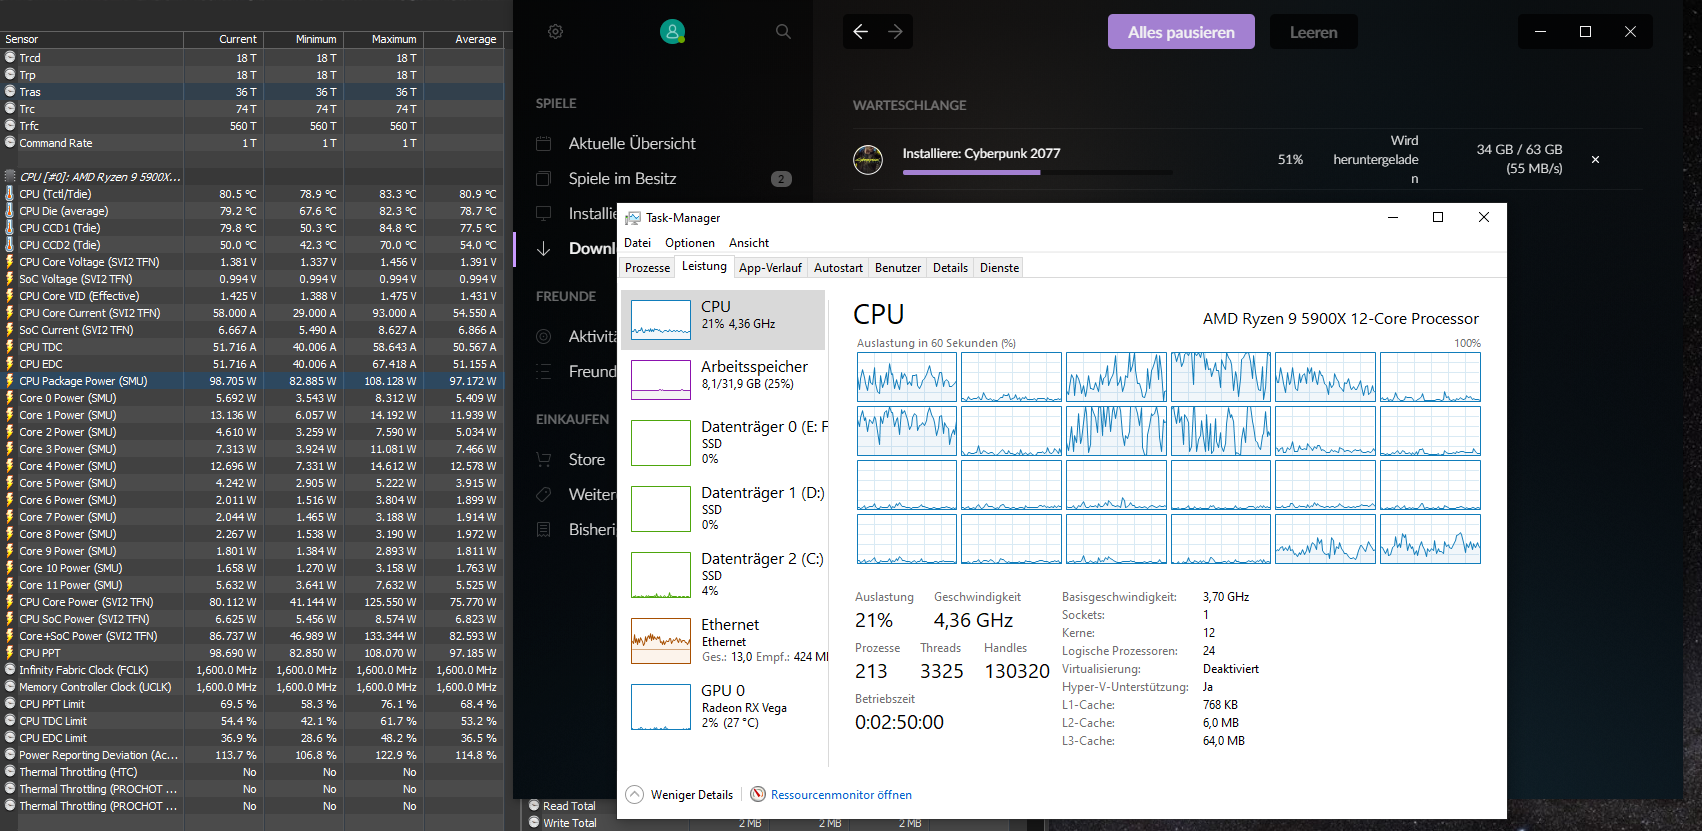The image size is (1702, 831).
Task: Click the Cyberpunk 2077 download progress bar
Action: point(1037,172)
